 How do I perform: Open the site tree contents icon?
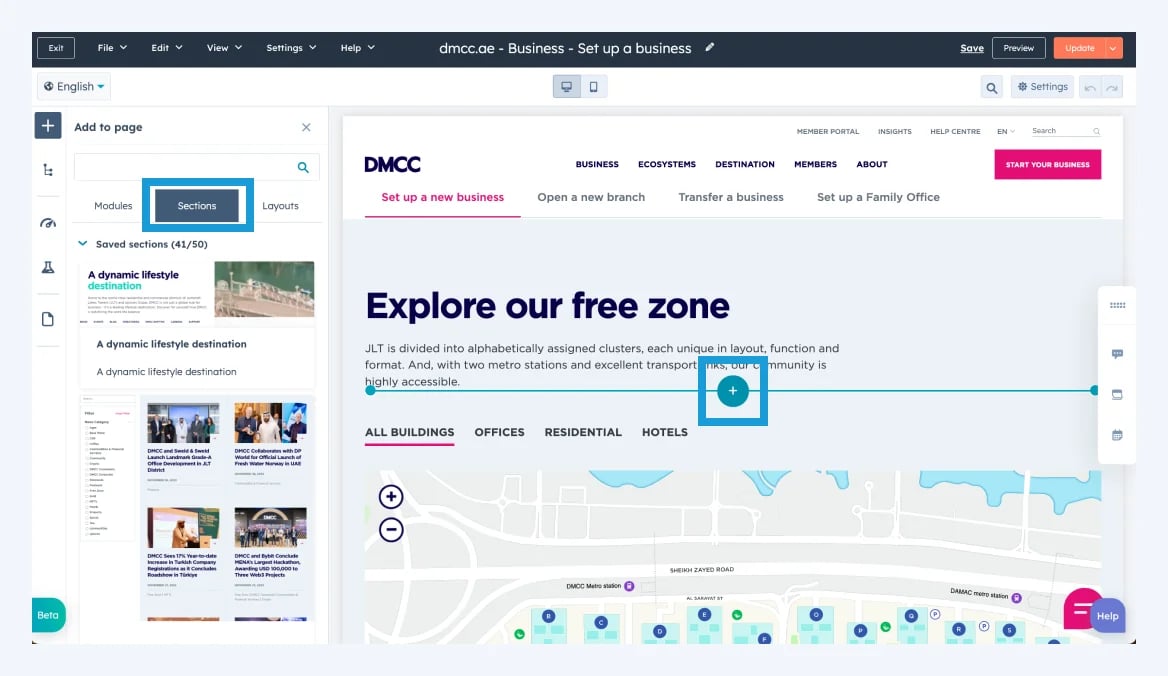(48, 170)
